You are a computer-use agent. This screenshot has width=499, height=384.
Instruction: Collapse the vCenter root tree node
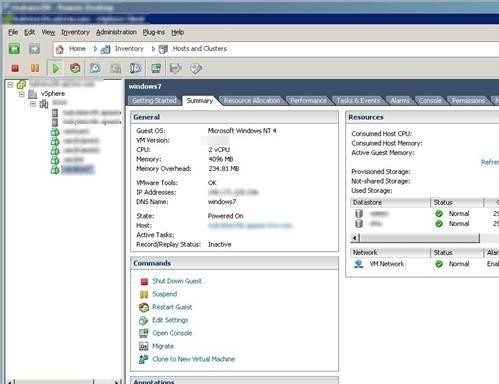(x=10, y=85)
